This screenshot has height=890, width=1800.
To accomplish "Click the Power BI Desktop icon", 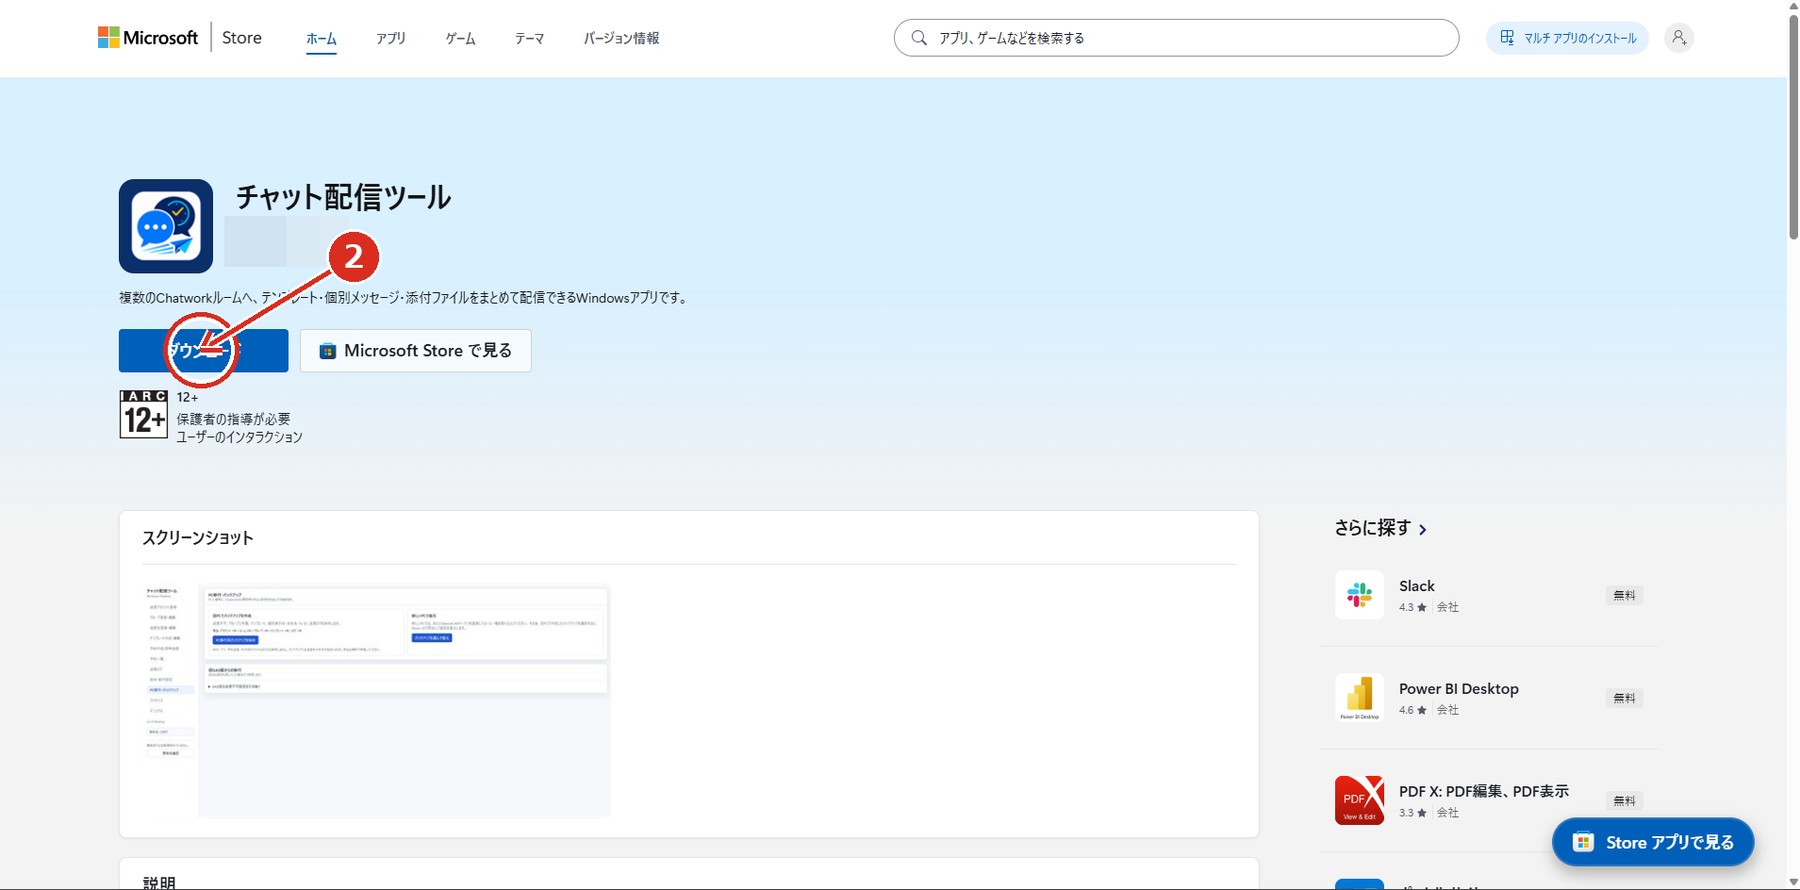I will coord(1360,698).
